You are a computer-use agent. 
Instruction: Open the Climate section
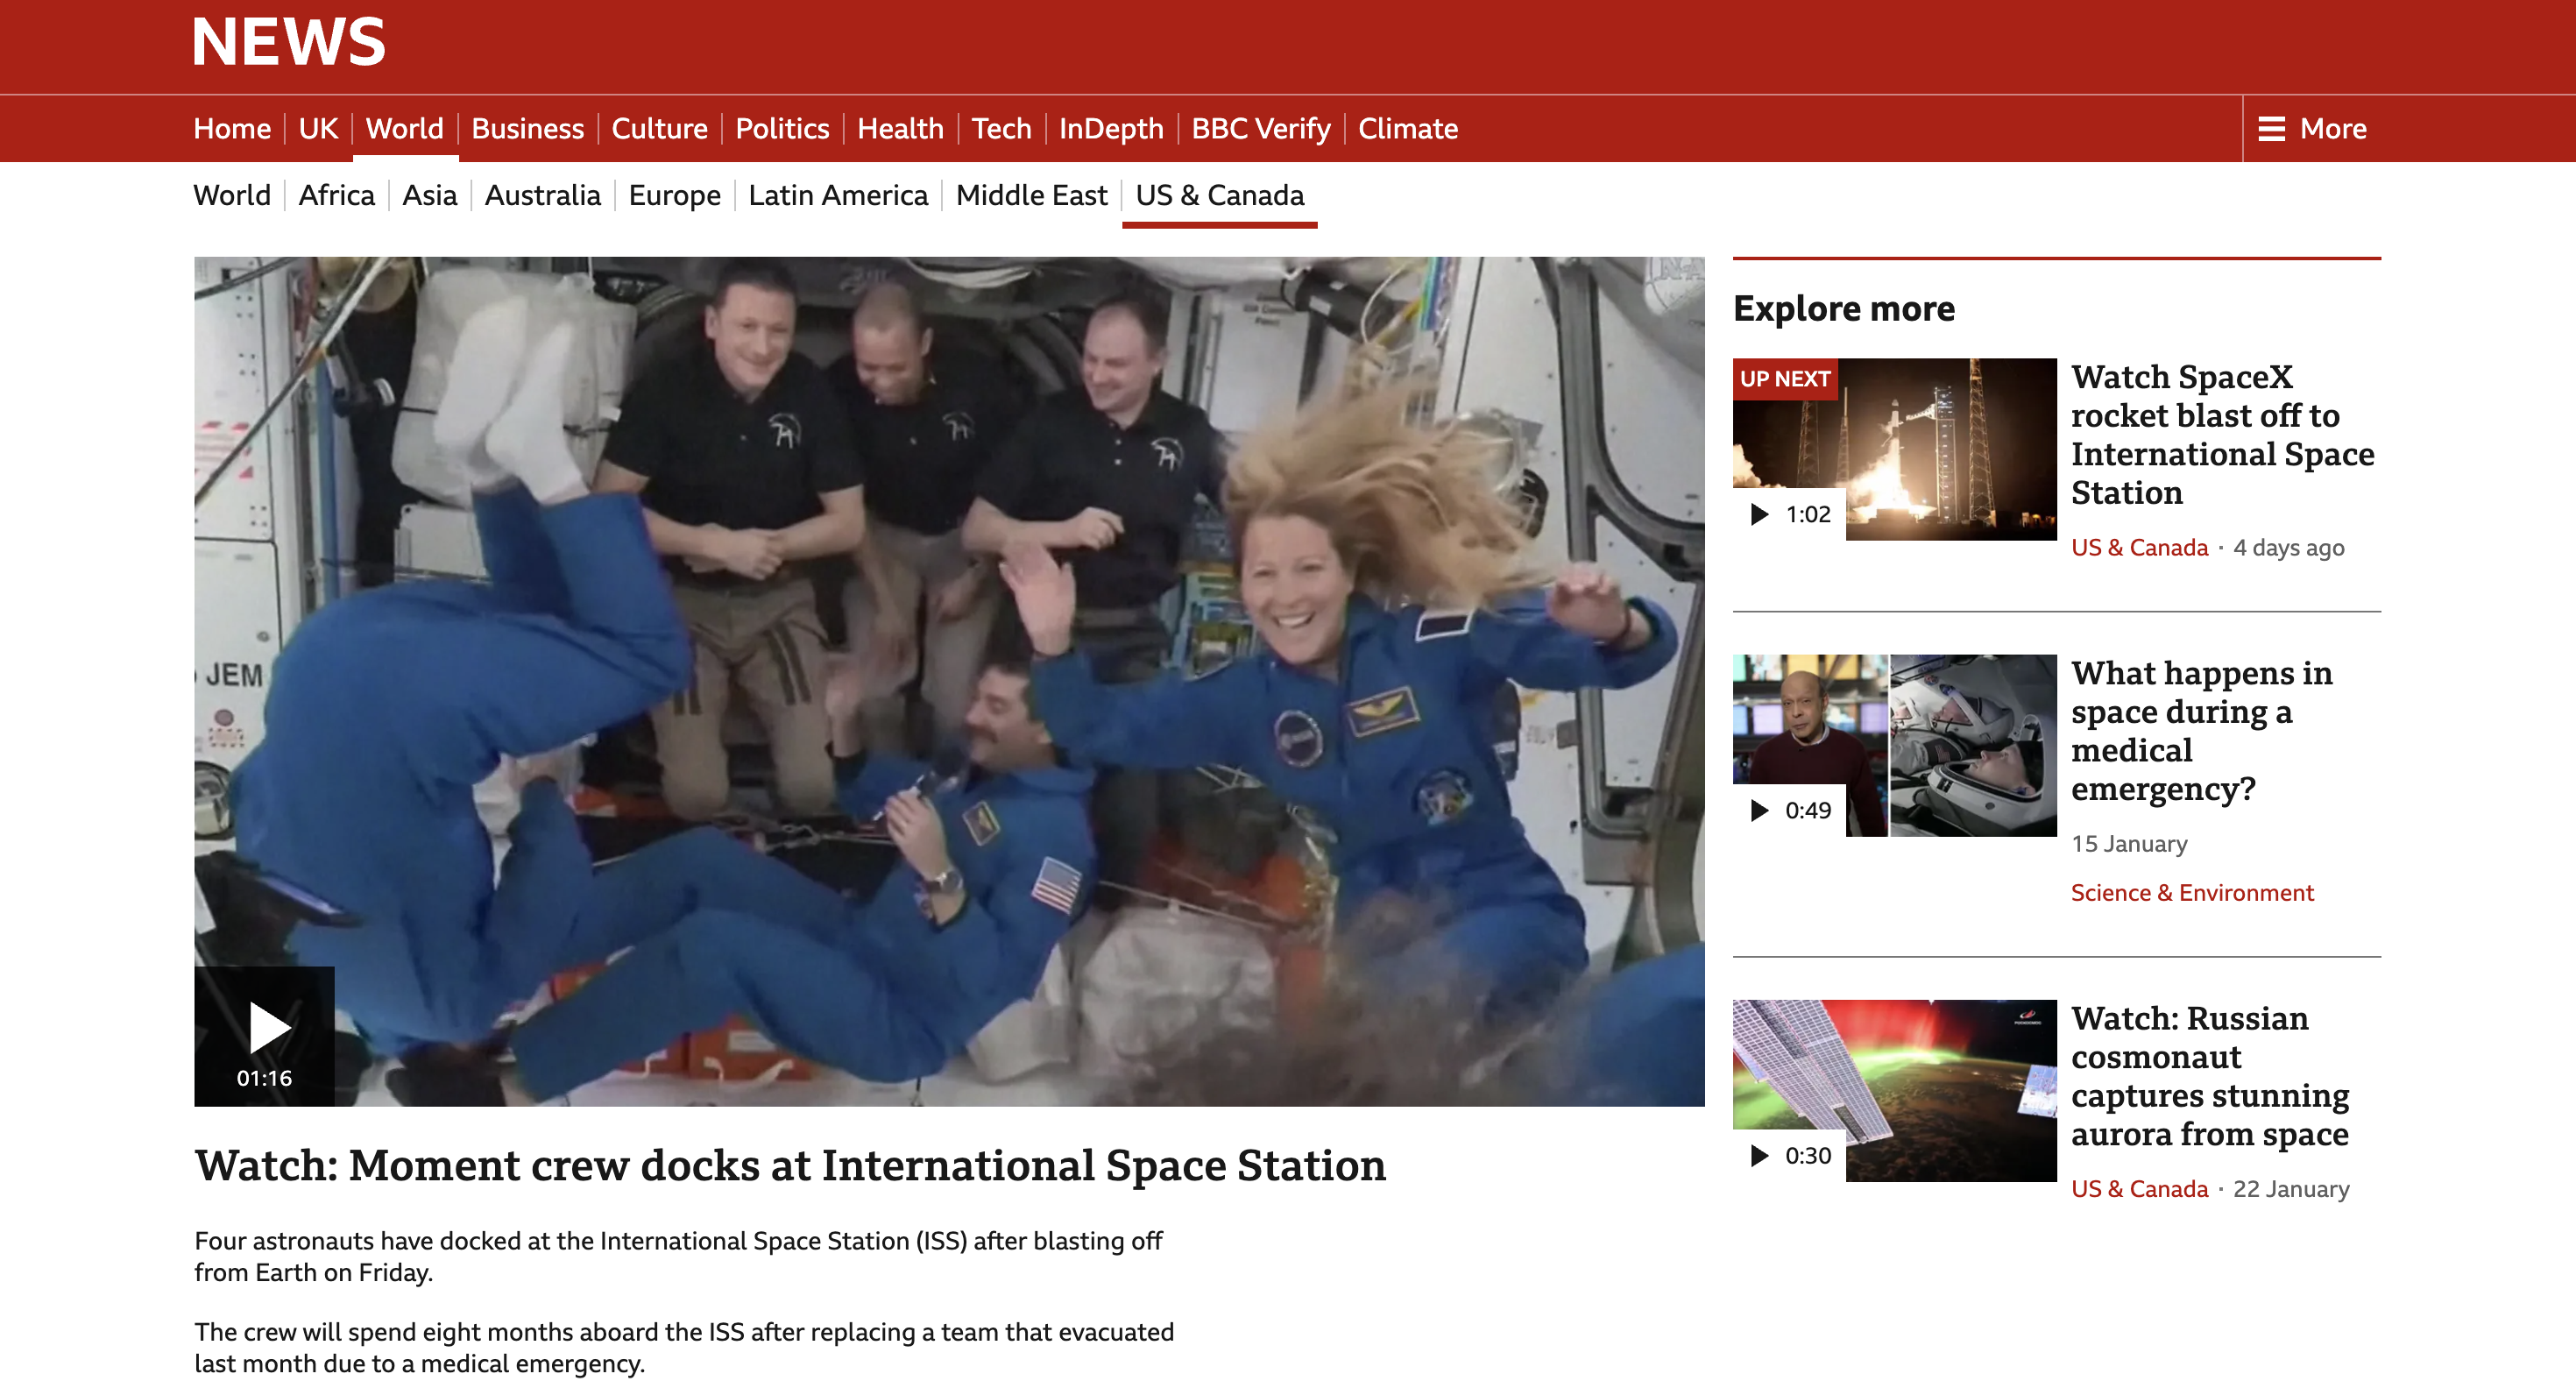click(x=1407, y=128)
